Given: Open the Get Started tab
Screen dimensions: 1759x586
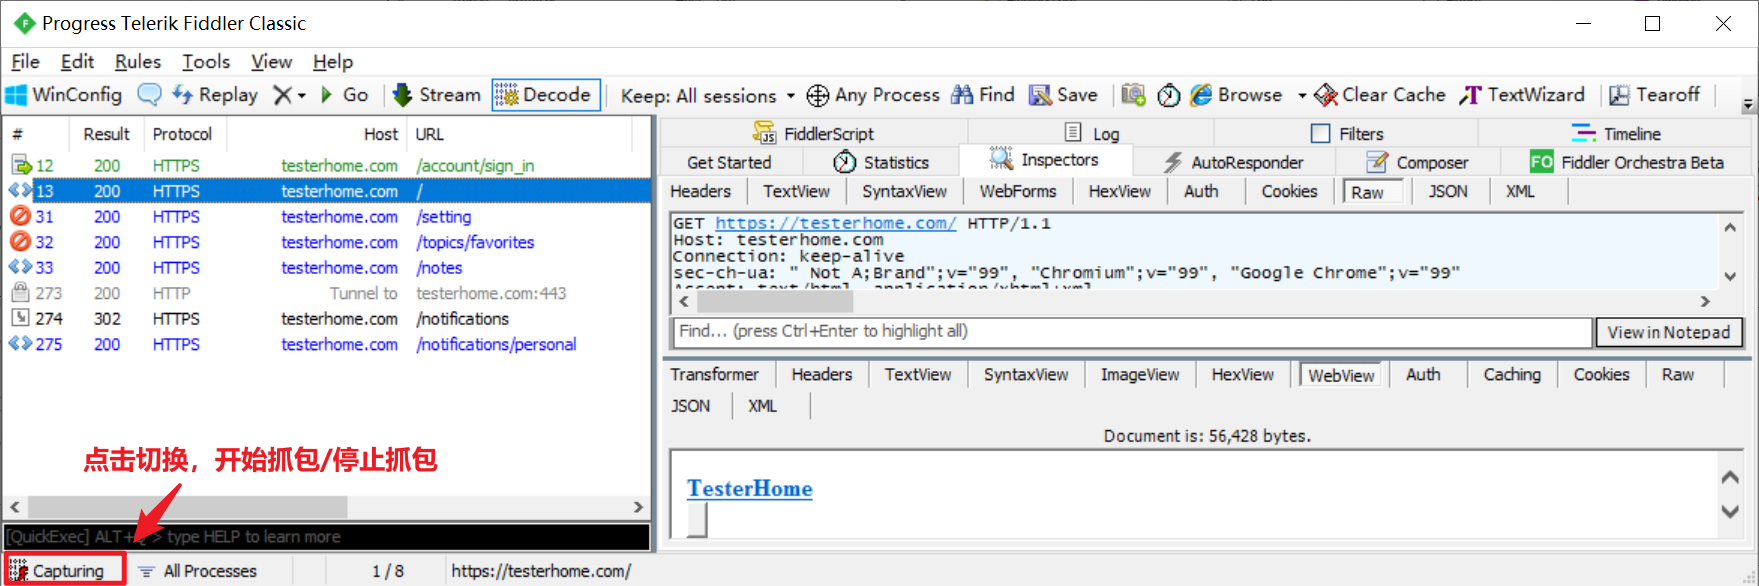Looking at the screenshot, I should pos(729,162).
